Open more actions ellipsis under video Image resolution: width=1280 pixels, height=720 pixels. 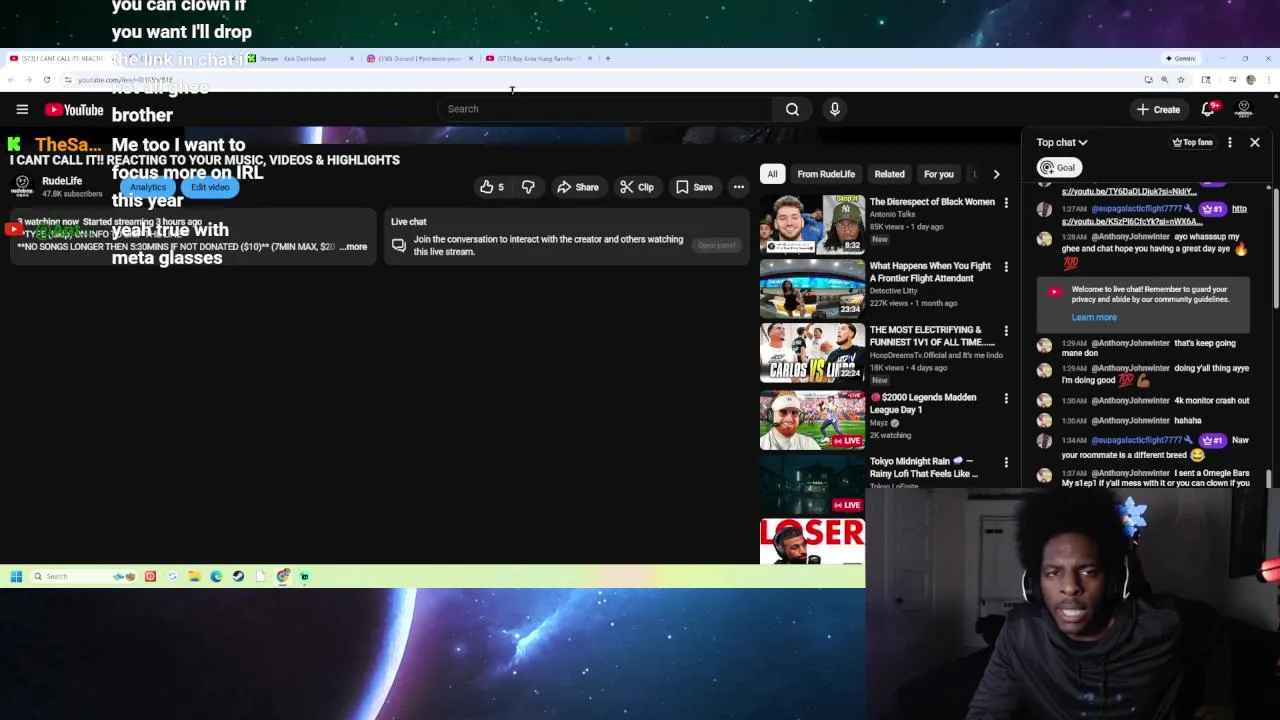point(738,187)
